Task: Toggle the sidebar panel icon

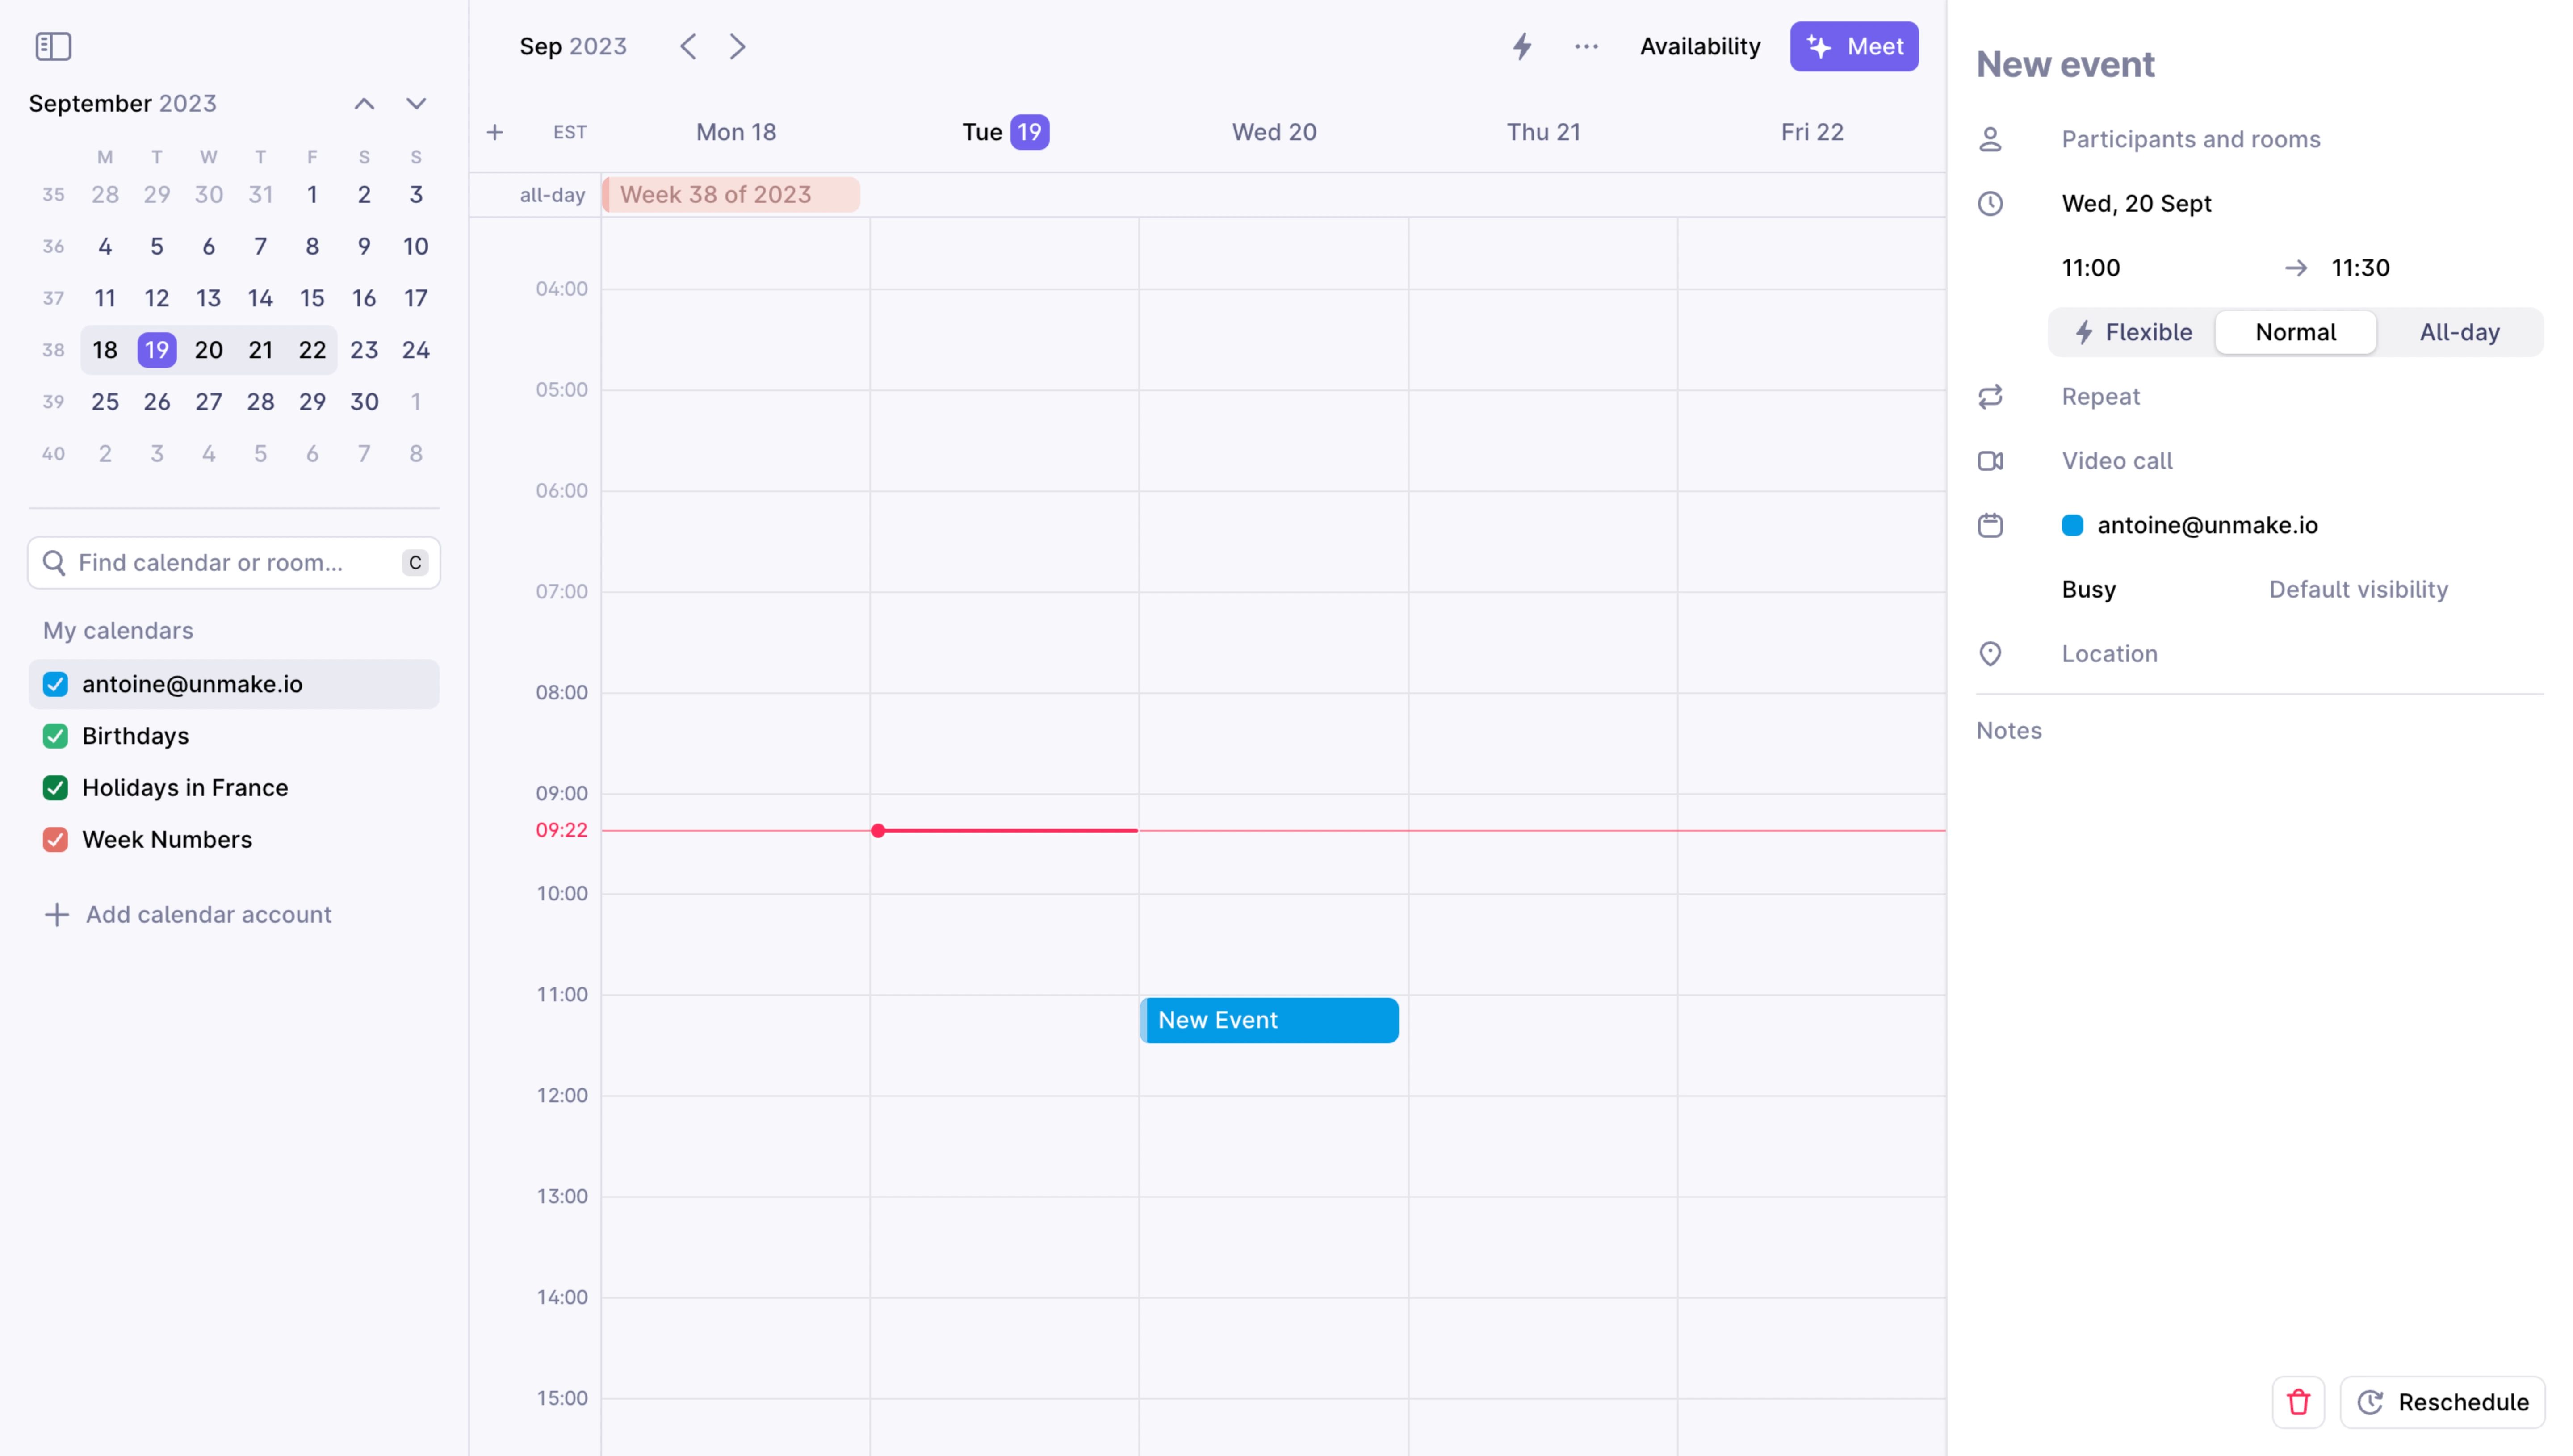Action: pyautogui.click(x=53, y=46)
